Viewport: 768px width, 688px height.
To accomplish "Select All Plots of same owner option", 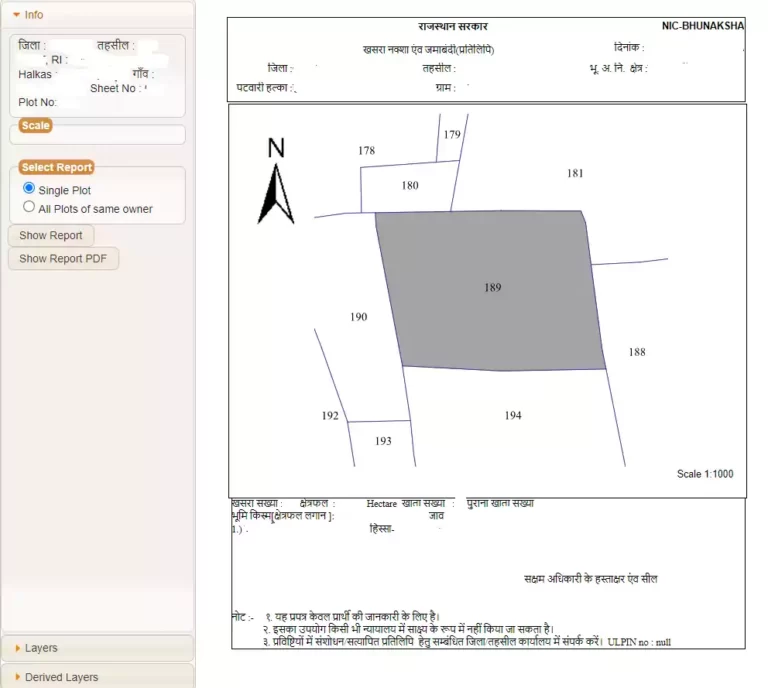I will pyautogui.click(x=29, y=207).
